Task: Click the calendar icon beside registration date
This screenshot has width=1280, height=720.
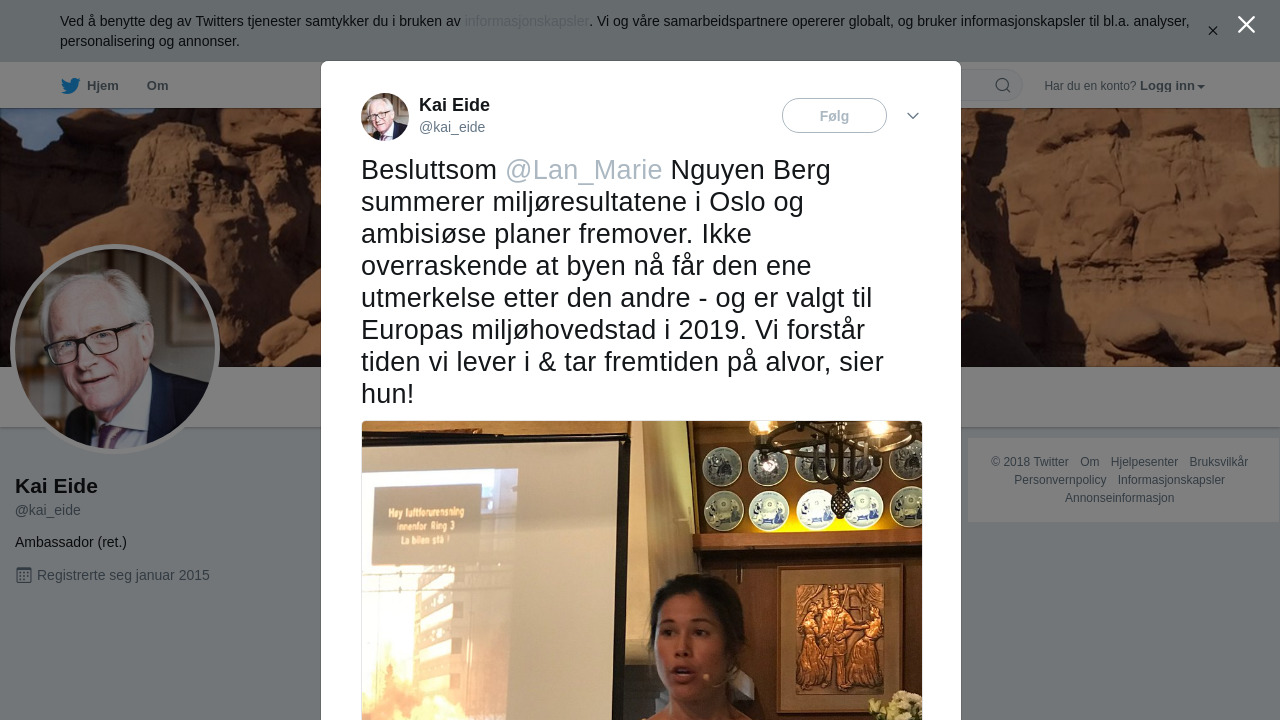Action: click(x=24, y=575)
